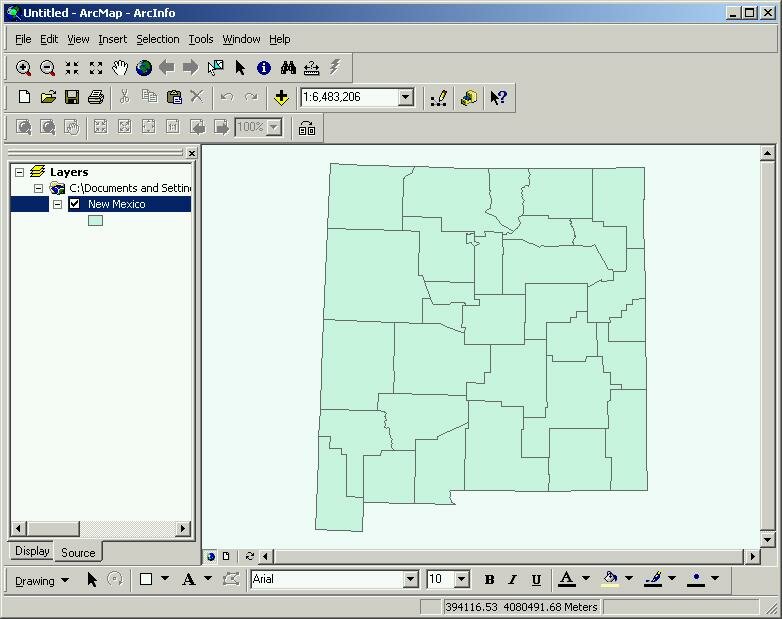Image resolution: width=782 pixels, height=619 pixels.
Task: Select the drawing toolbar pointer
Action: (x=92, y=580)
